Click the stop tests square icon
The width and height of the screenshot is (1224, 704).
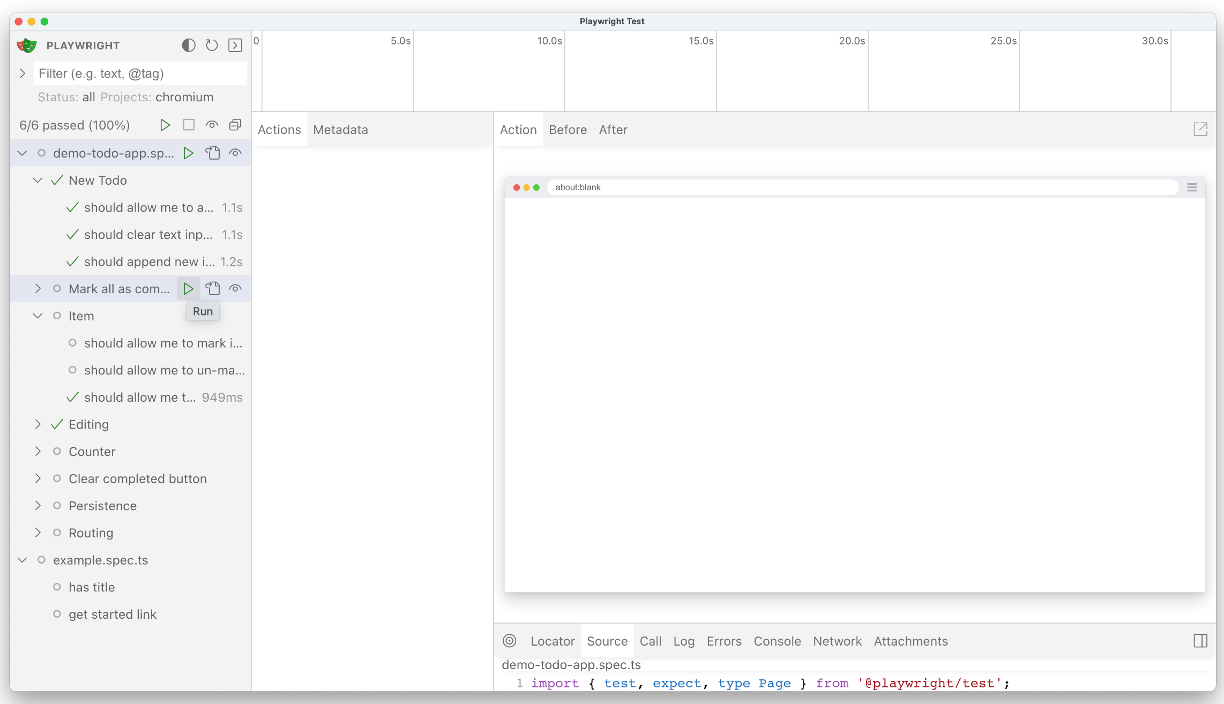coord(189,125)
